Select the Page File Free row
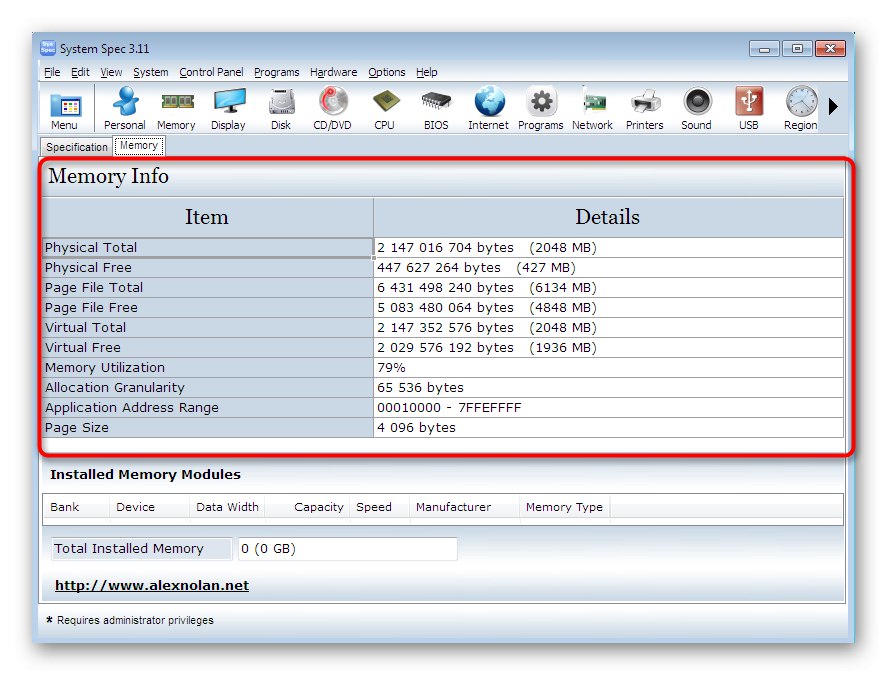 click(442, 308)
